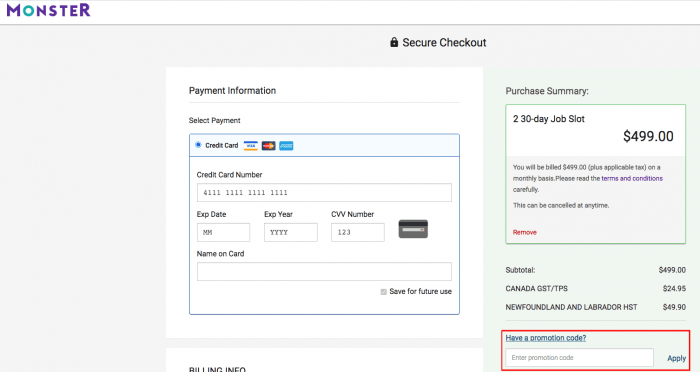Screen dimensions: 700x372
Task: Click the Subtotal $499.00 amount
Action: tap(672, 270)
